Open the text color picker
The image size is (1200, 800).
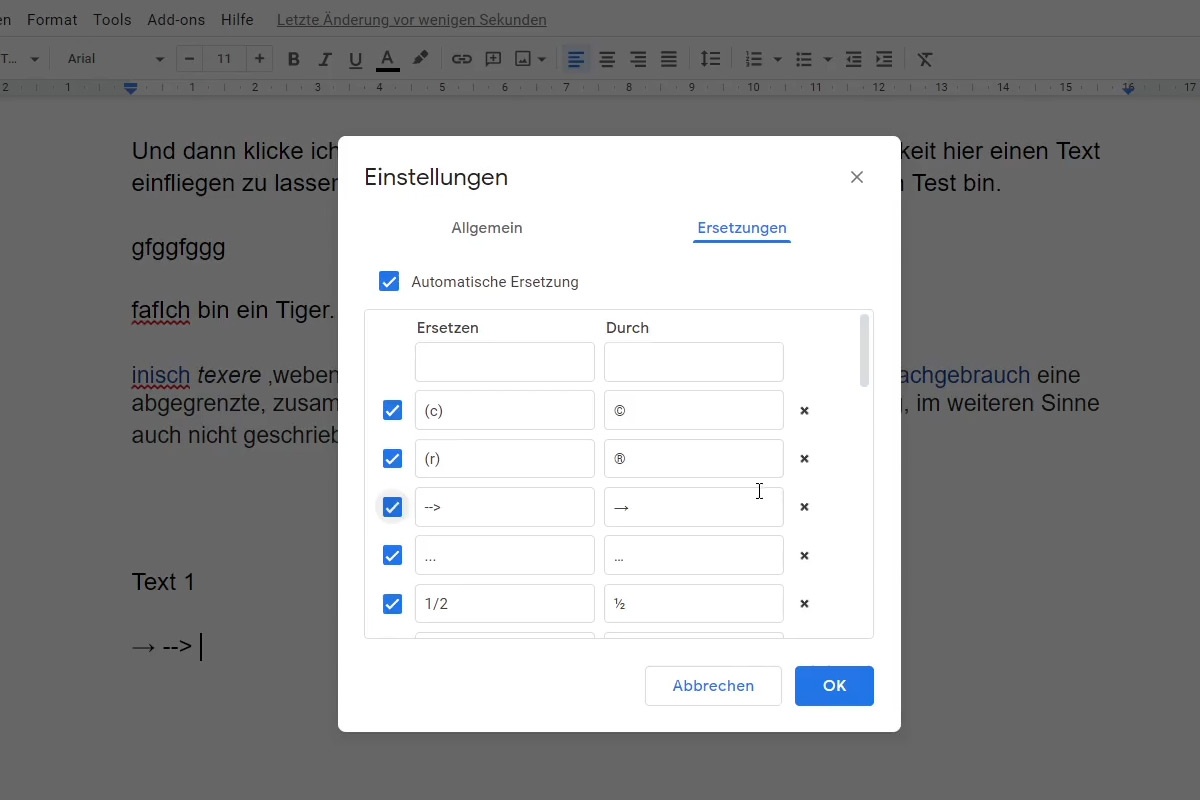tap(388, 59)
